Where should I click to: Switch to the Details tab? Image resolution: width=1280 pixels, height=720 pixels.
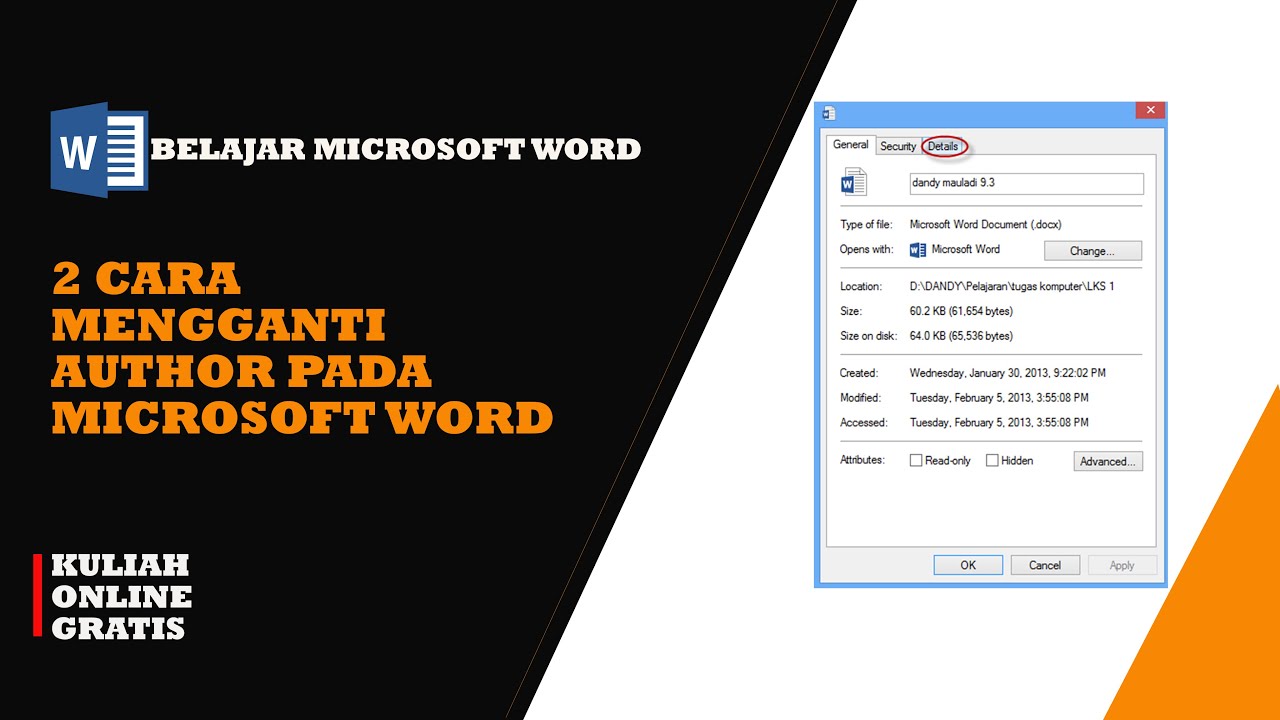click(x=943, y=146)
